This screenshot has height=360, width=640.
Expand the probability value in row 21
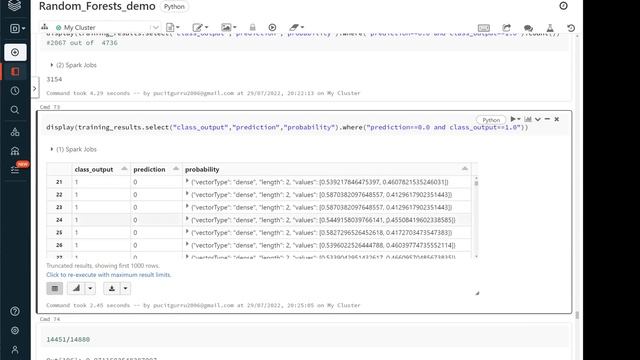click(187, 181)
